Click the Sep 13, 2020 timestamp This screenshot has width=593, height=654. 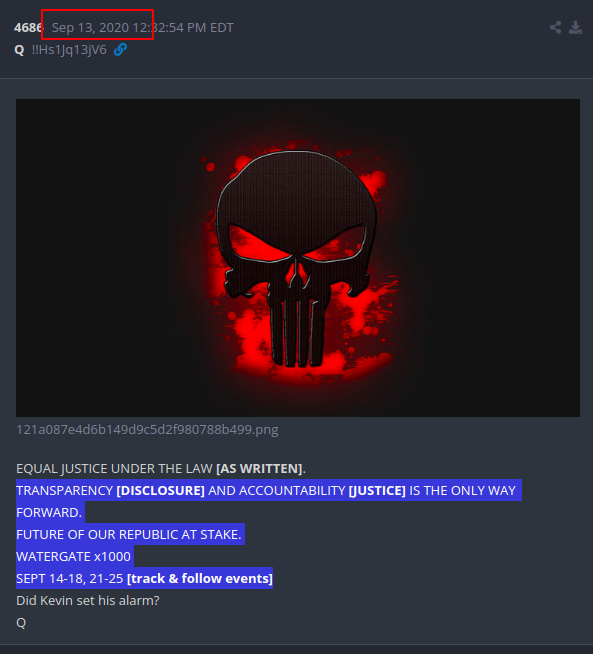point(142,28)
